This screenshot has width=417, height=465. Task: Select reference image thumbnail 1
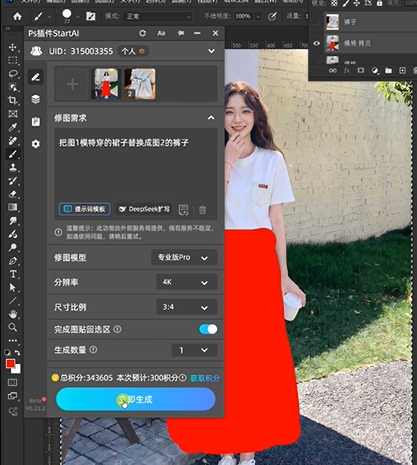click(x=105, y=84)
